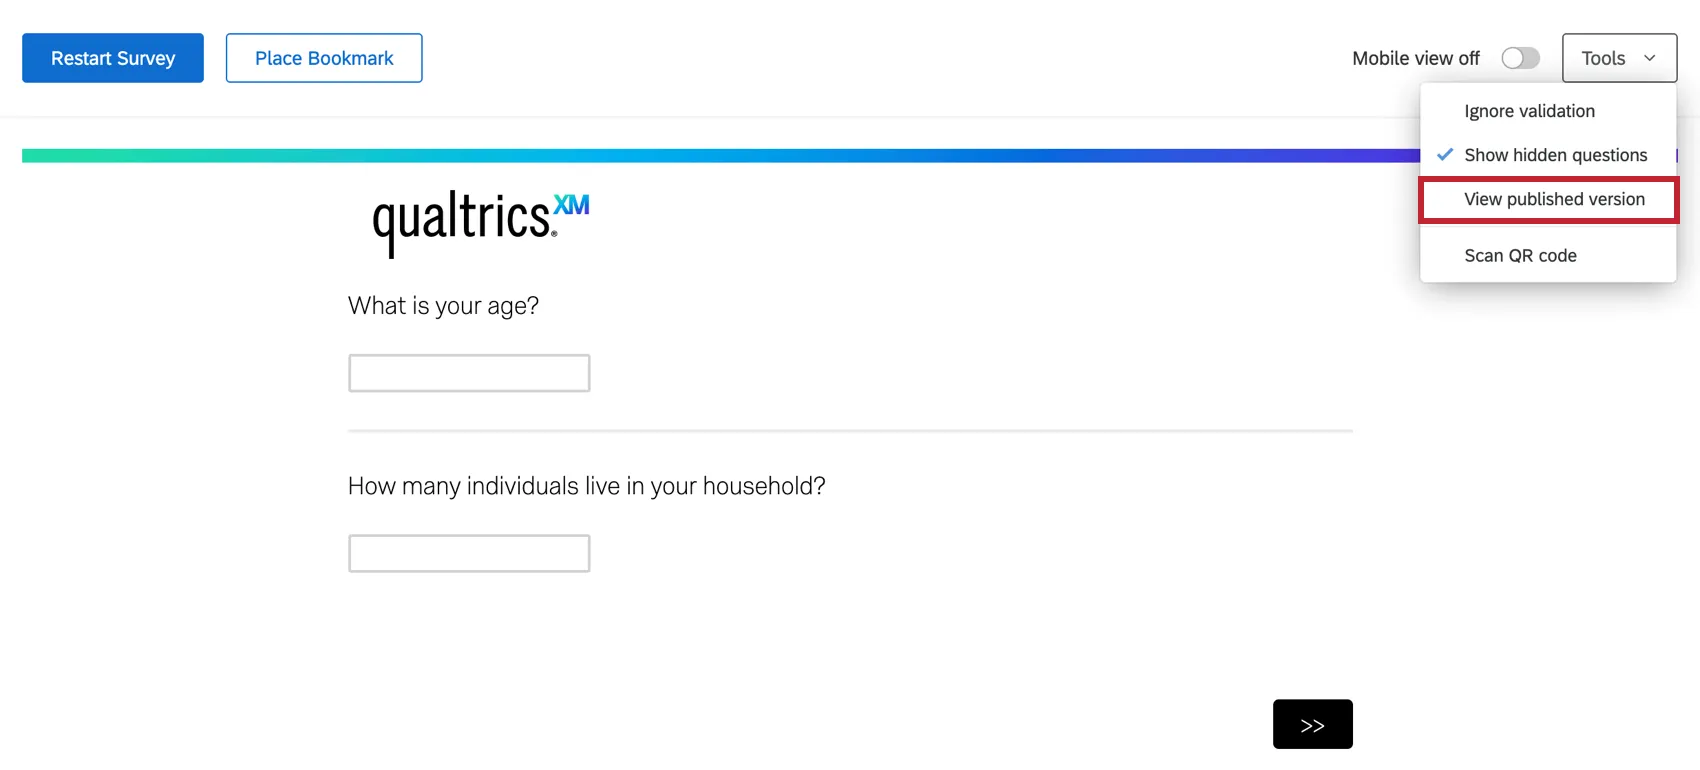Click the household size input field

[x=468, y=552]
